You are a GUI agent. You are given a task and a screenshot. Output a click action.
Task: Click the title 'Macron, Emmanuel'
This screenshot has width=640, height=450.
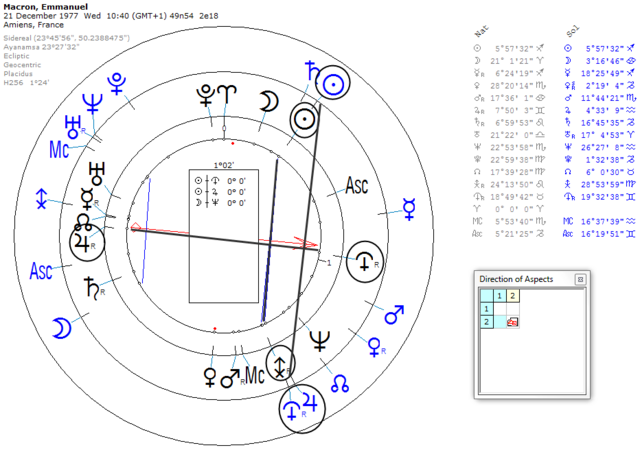click(46, 7)
